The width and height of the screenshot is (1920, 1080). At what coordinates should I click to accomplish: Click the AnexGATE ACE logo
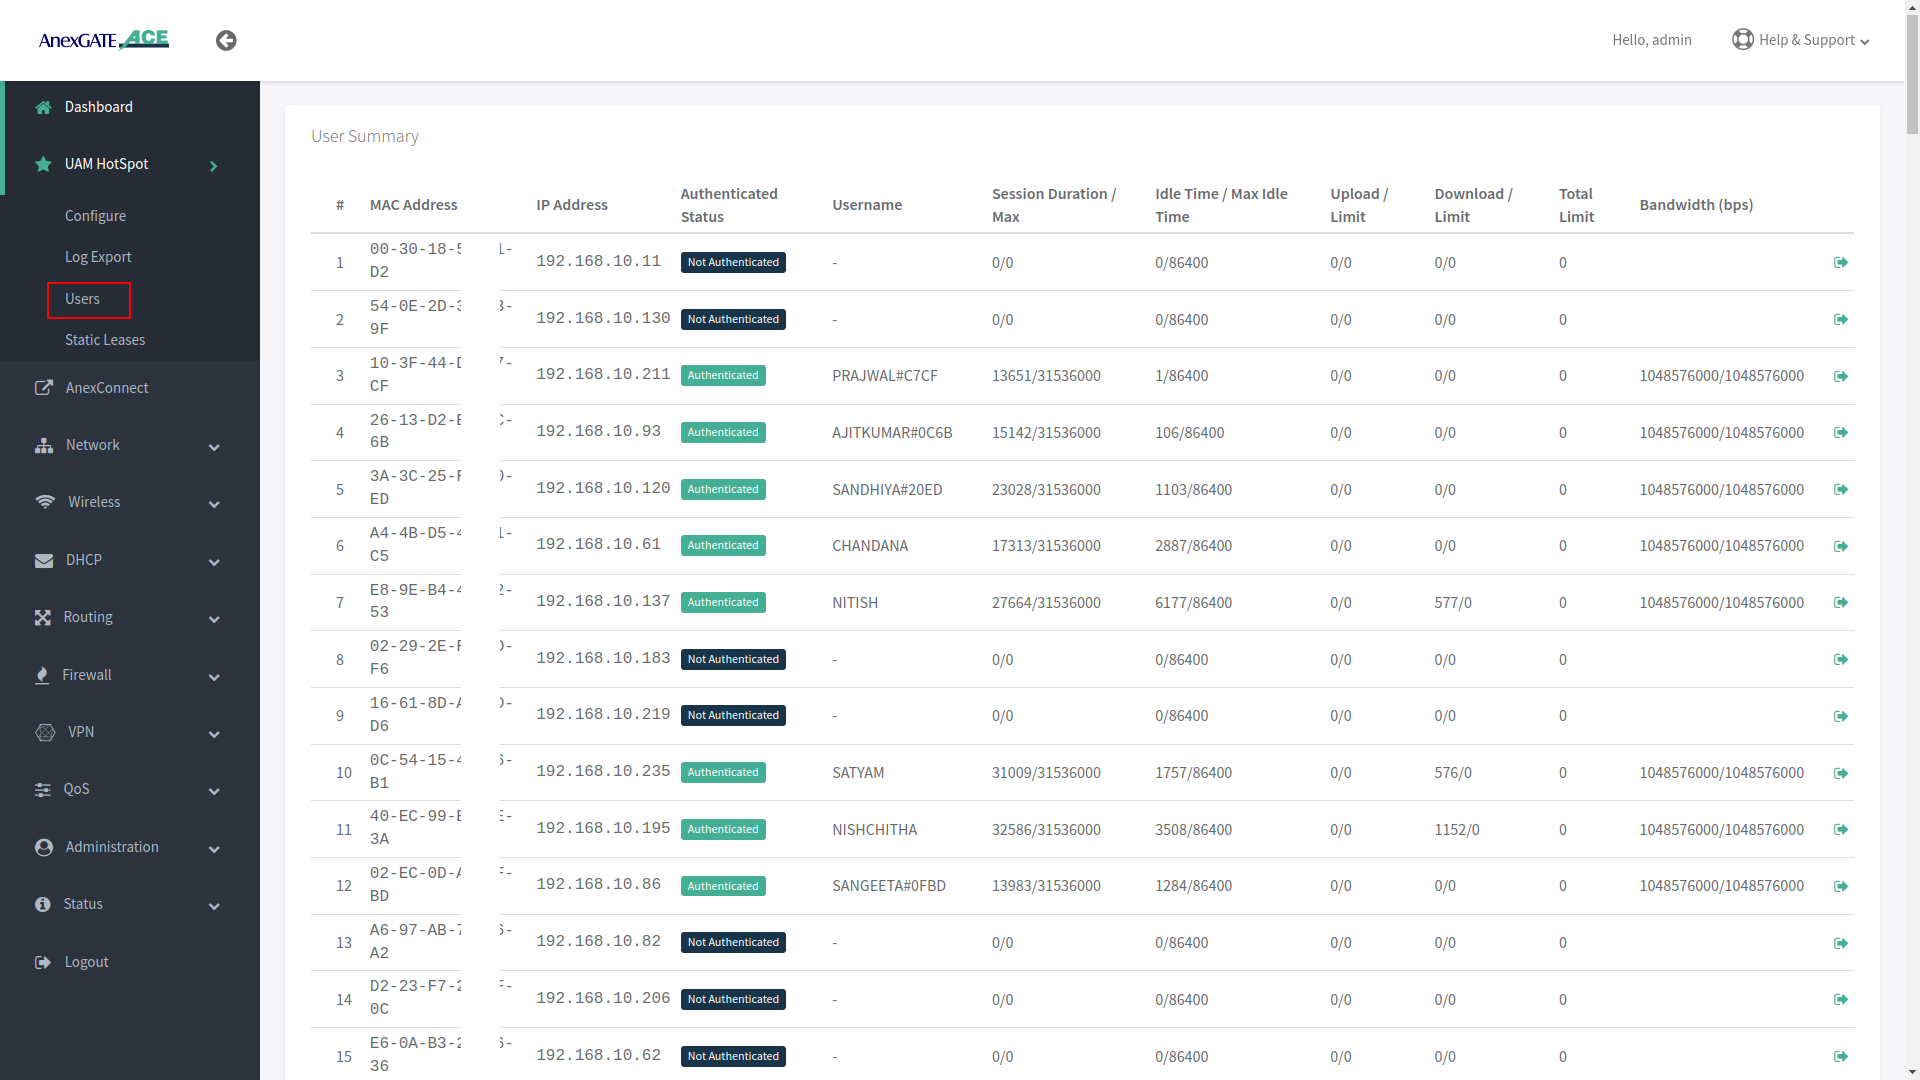coord(104,40)
